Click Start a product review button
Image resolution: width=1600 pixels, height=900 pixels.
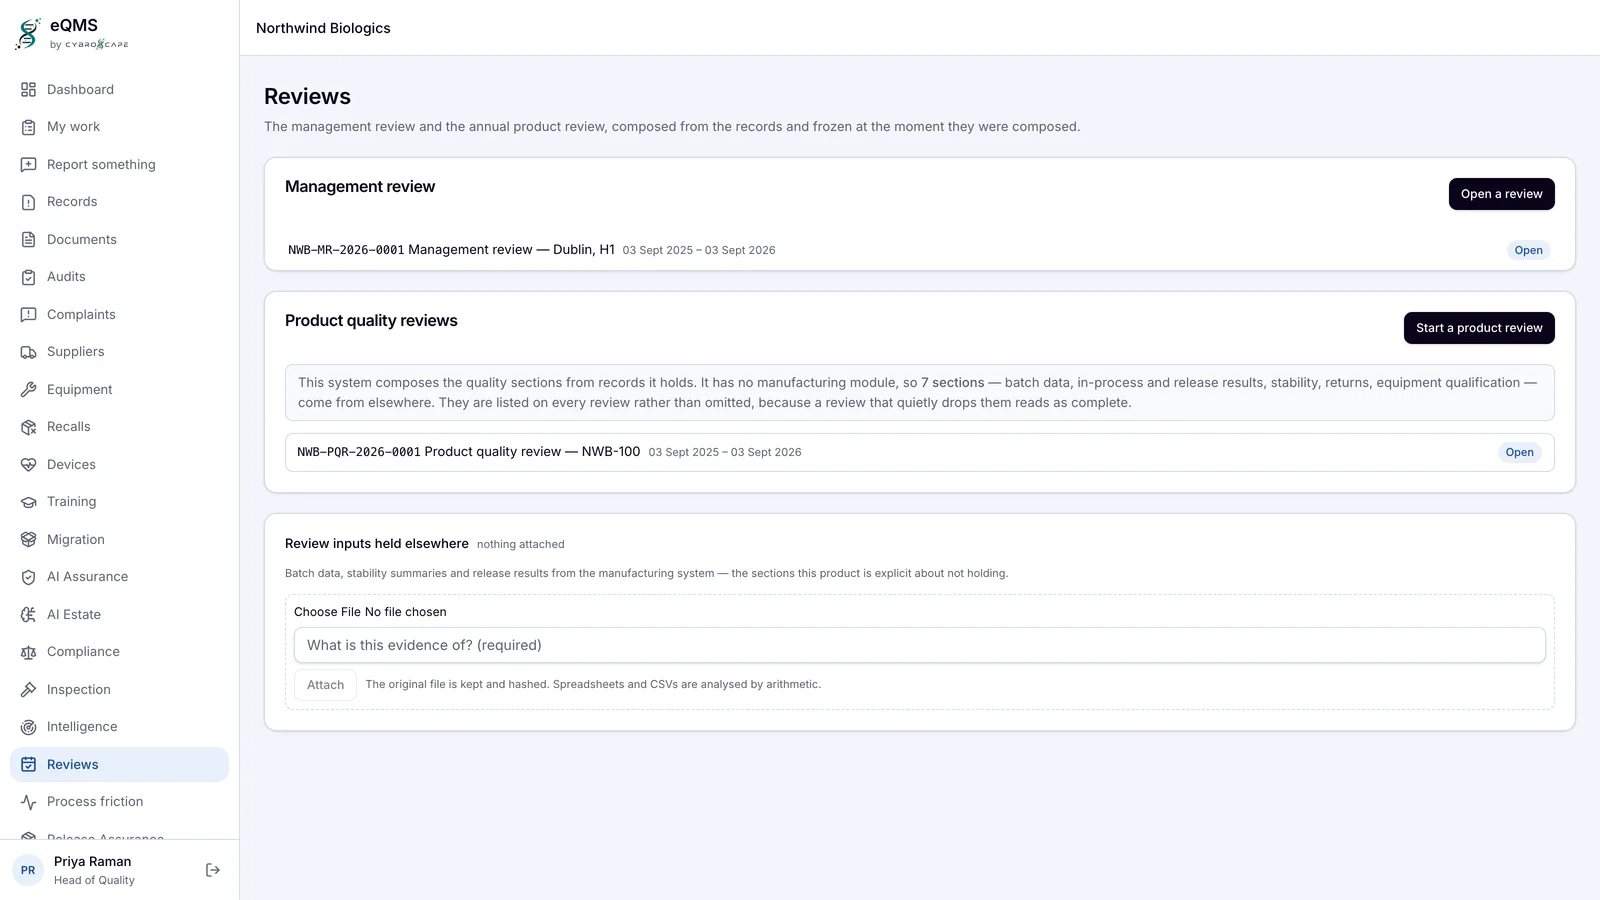pyautogui.click(x=1479, y=328)
